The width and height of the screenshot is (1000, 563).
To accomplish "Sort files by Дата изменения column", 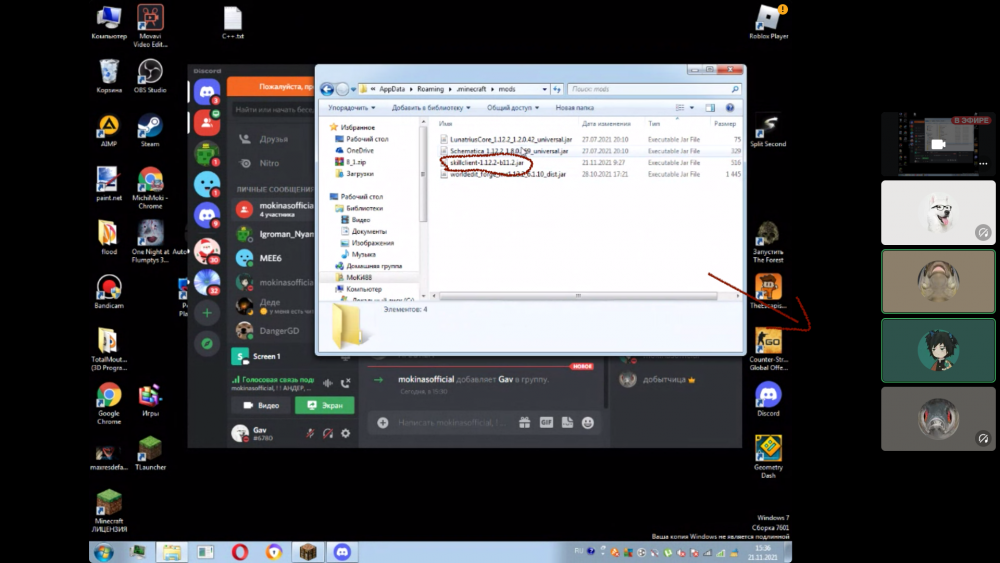I will (x=606, y=124).
